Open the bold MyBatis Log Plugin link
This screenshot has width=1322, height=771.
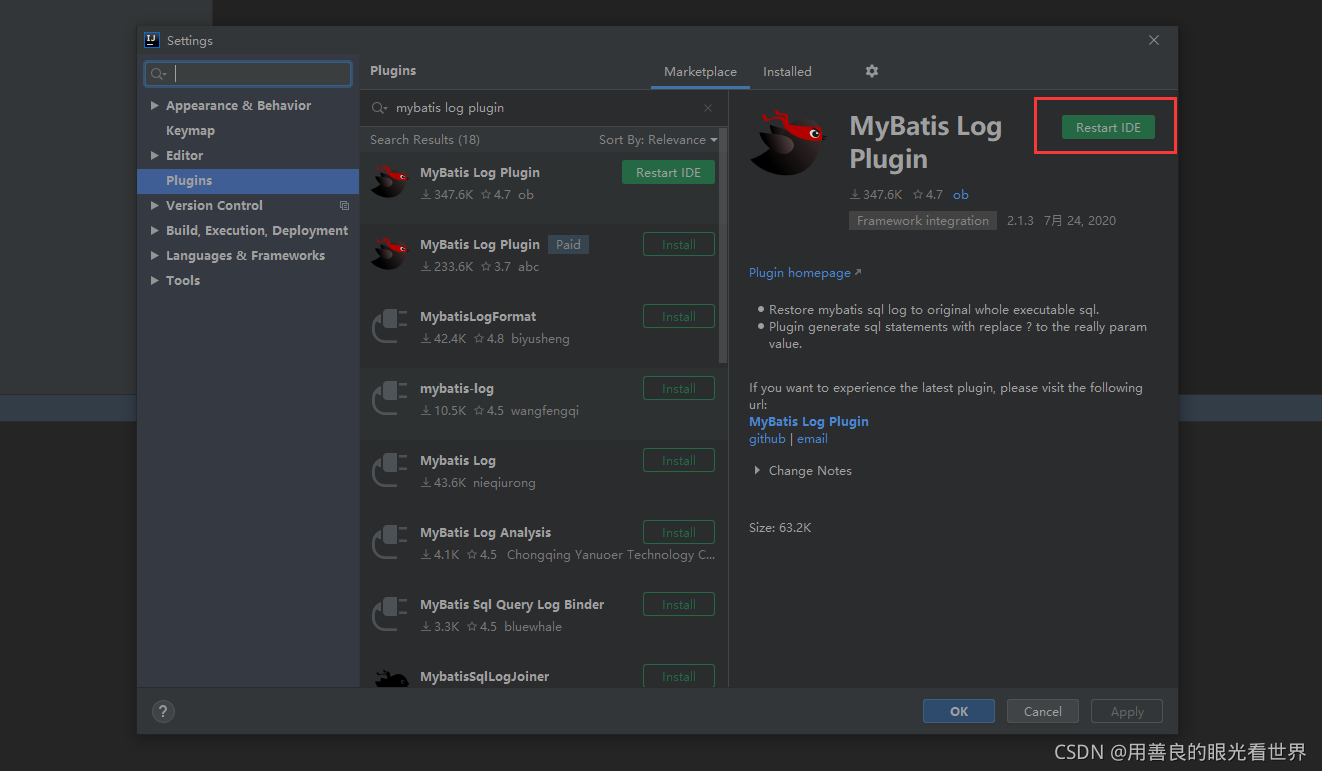pos(809,422)
